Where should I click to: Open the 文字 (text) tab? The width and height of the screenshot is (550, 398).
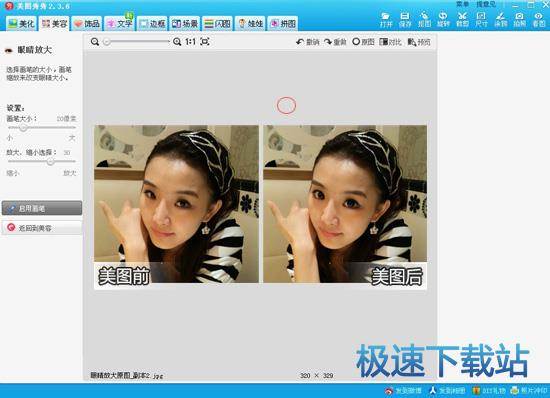tap(120, 23)
